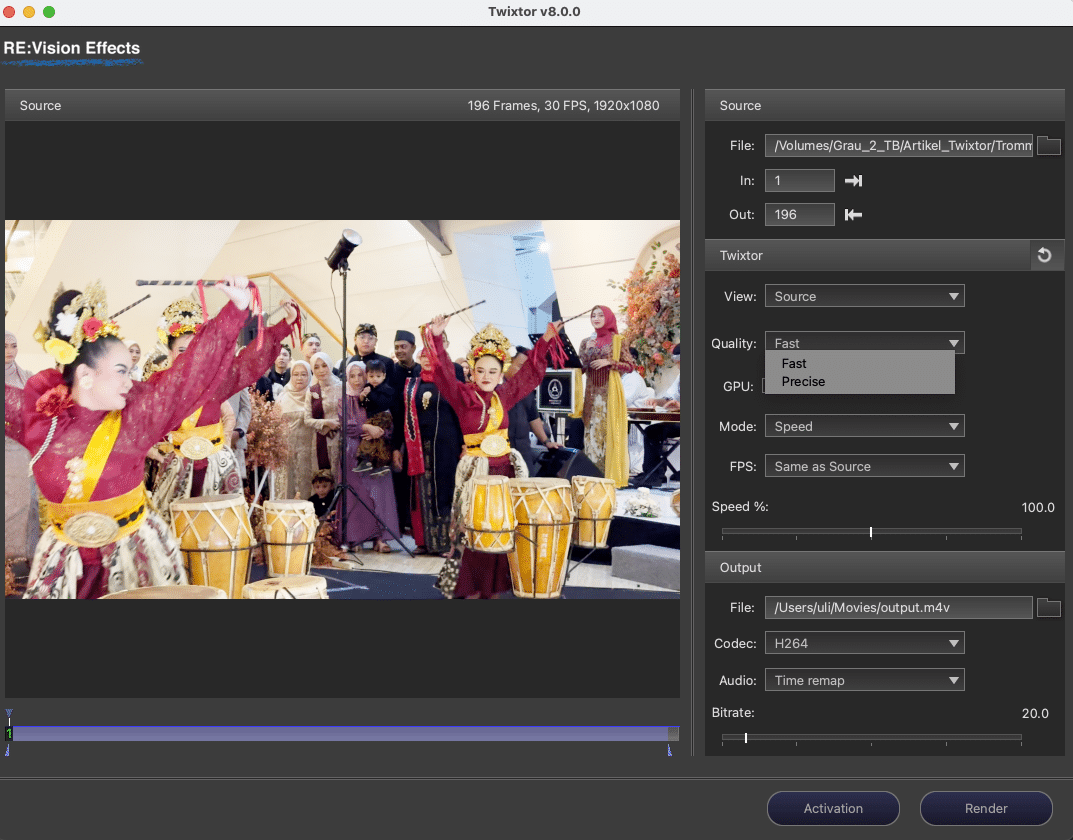This screenshot has height=840, width=1073.
Task: Open the Audio dropdown set to Time remap
Action: pyautogui.click(x=864, y=679)
